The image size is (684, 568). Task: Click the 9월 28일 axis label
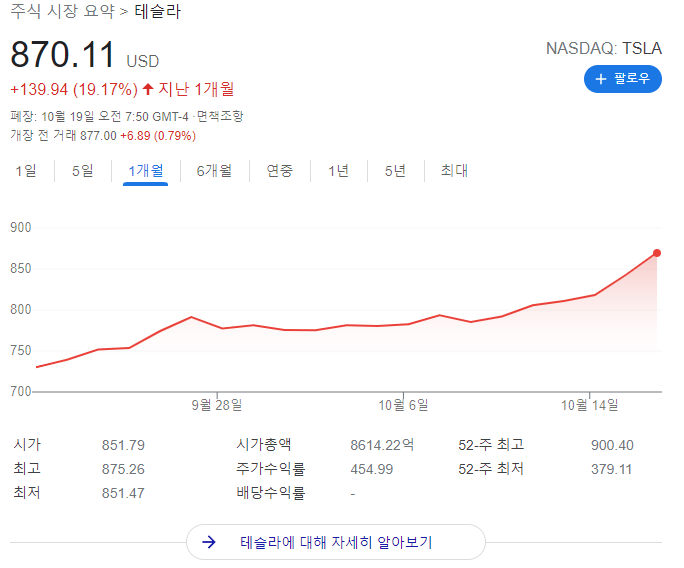click(217, 405)
